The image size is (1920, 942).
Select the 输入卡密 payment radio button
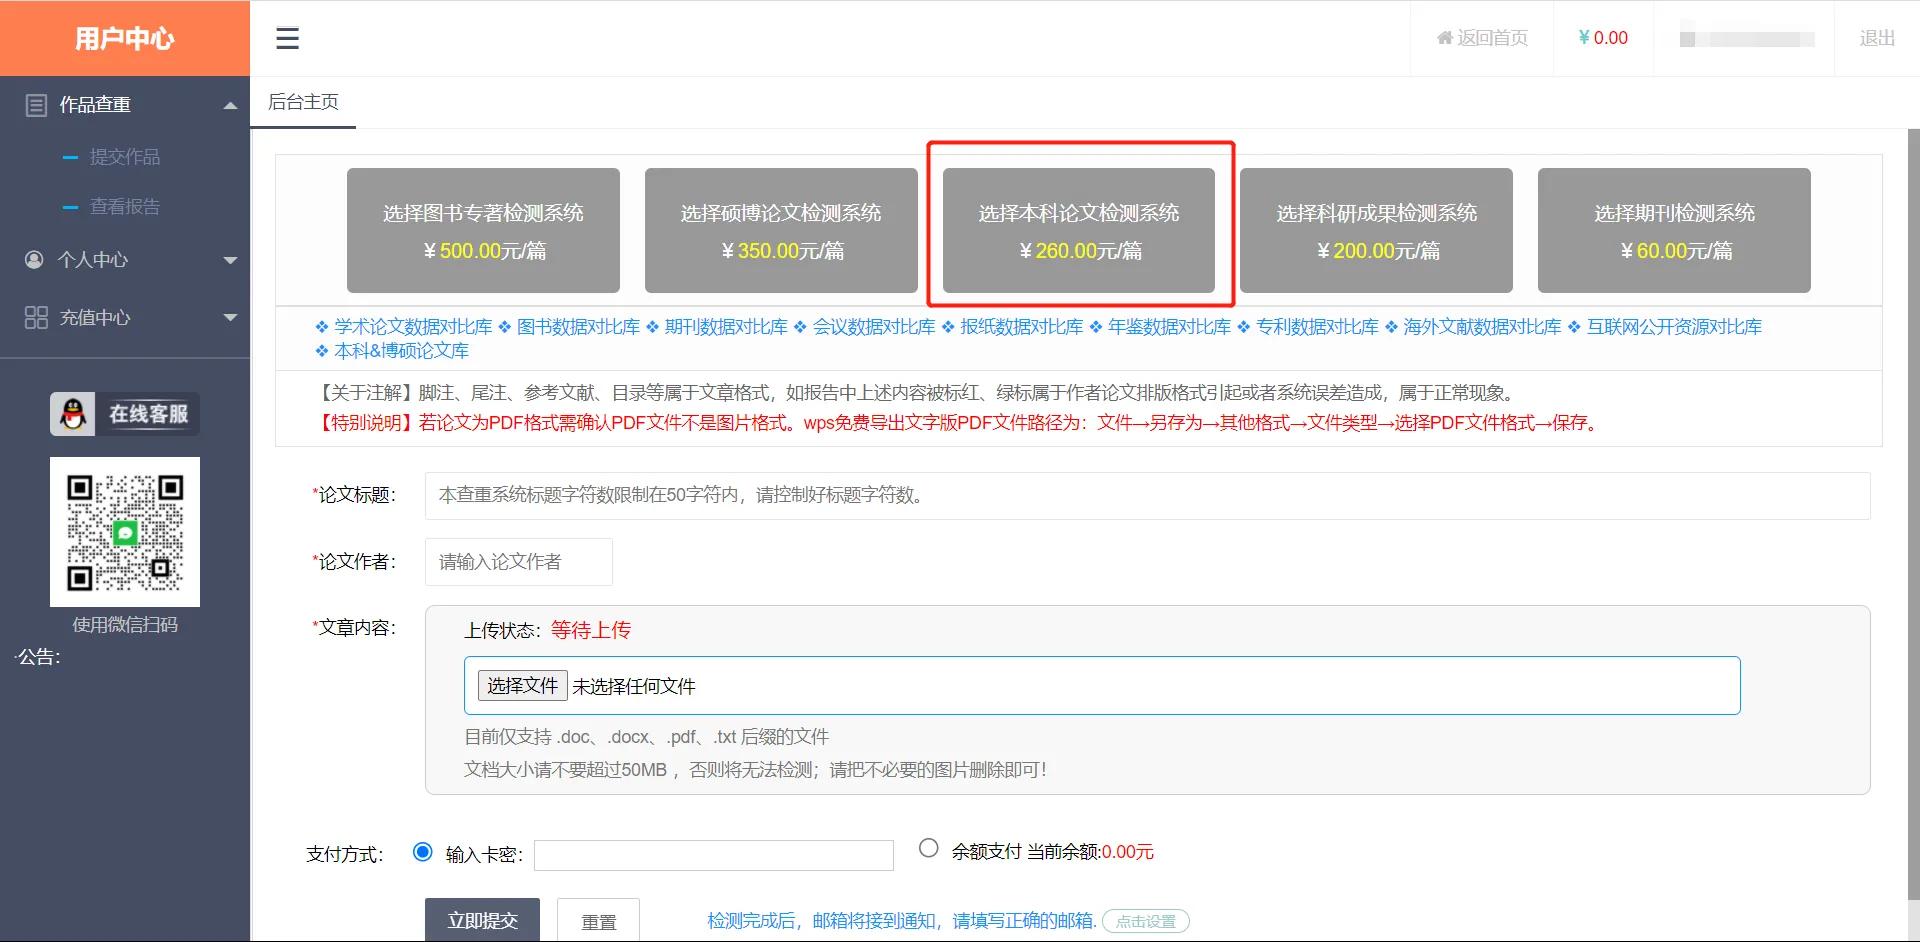422,853
